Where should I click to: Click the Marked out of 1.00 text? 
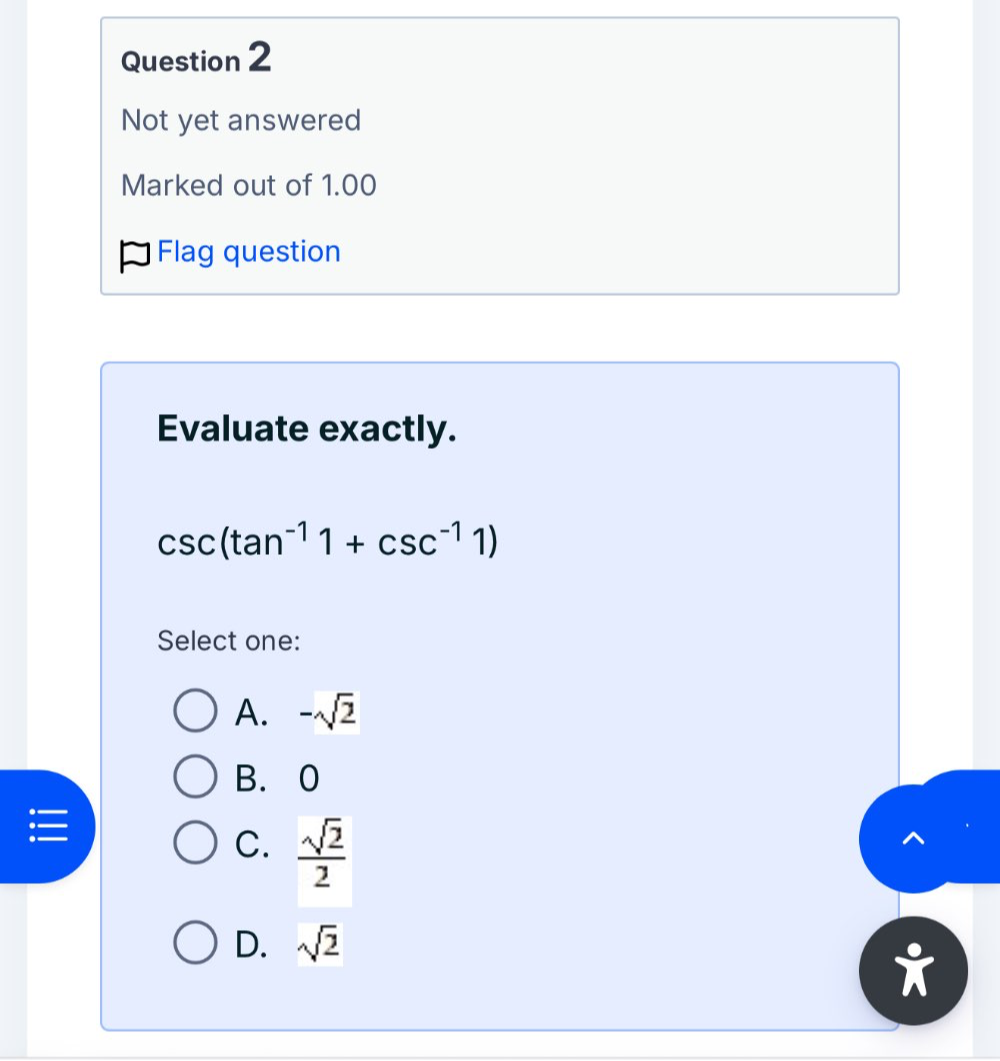click(248, 185)
